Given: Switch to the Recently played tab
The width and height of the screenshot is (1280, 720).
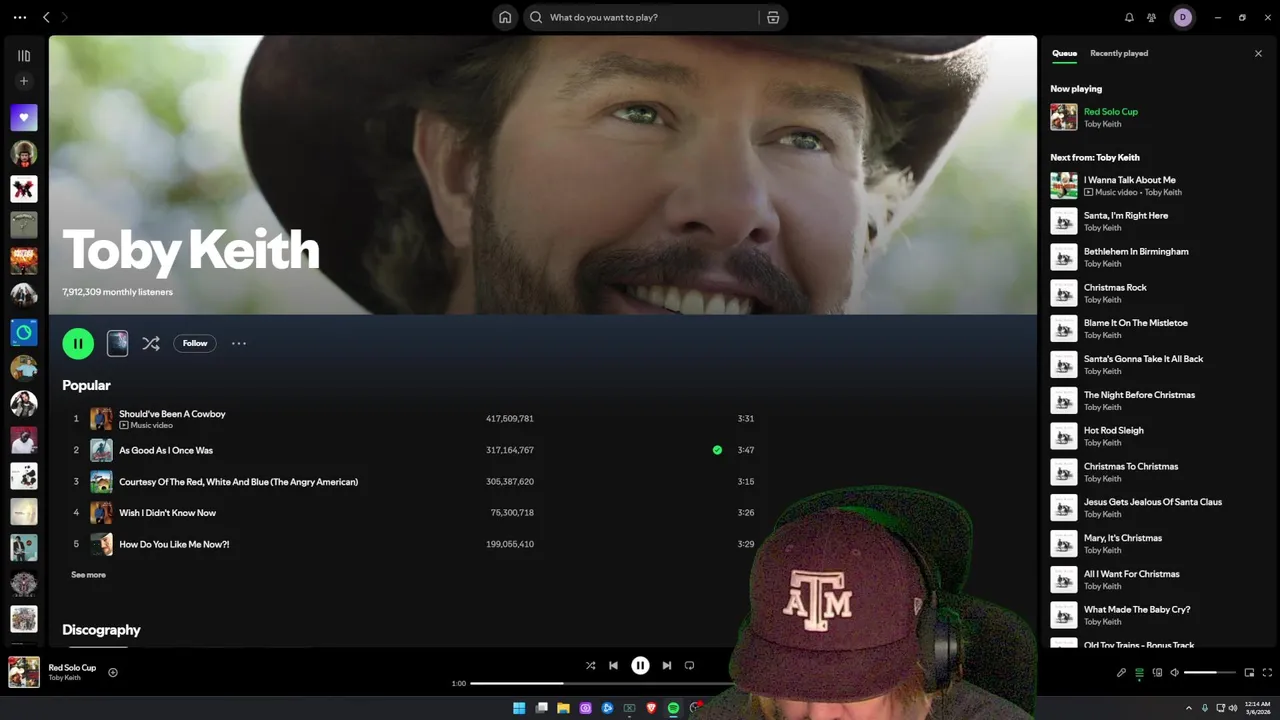Looking at the screenshot, I should pyautogui.click(x=1119, y=53).
